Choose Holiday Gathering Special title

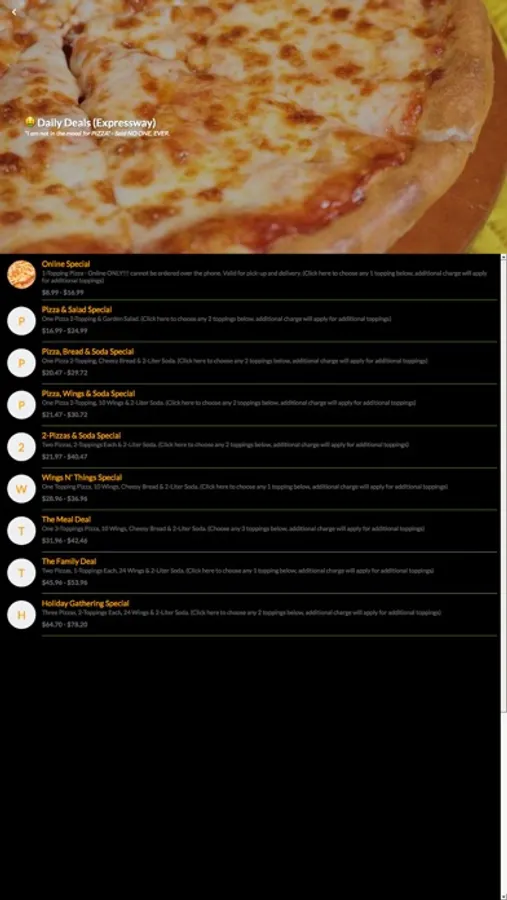[x=85, y=603]
